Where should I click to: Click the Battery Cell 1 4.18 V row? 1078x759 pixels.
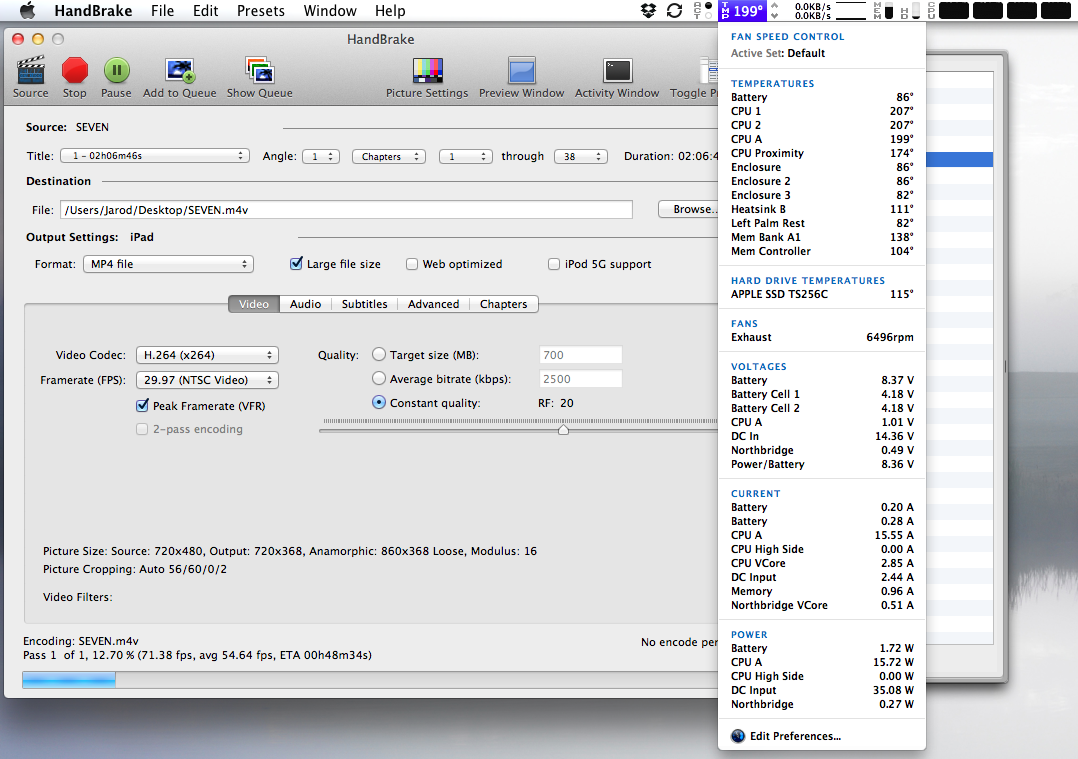[822, 394]
